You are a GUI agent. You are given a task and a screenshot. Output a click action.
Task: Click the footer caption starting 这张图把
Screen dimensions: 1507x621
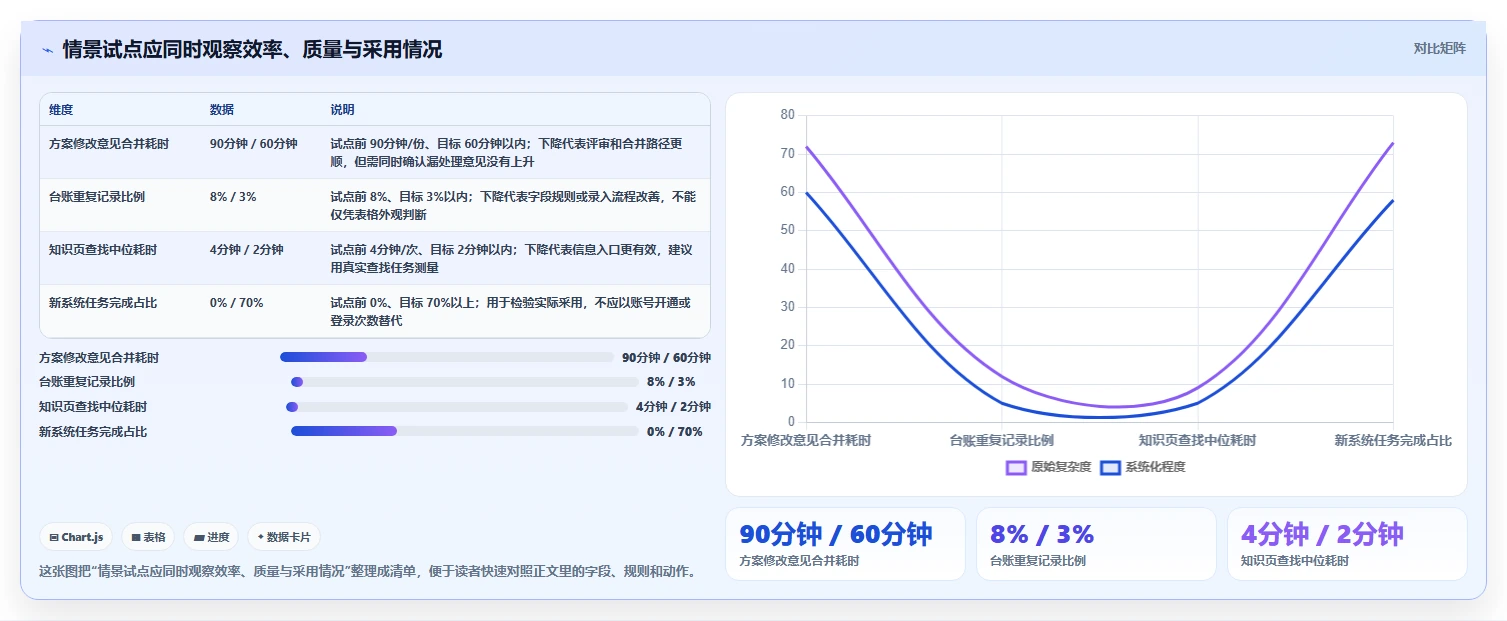(x=367, y=572)
